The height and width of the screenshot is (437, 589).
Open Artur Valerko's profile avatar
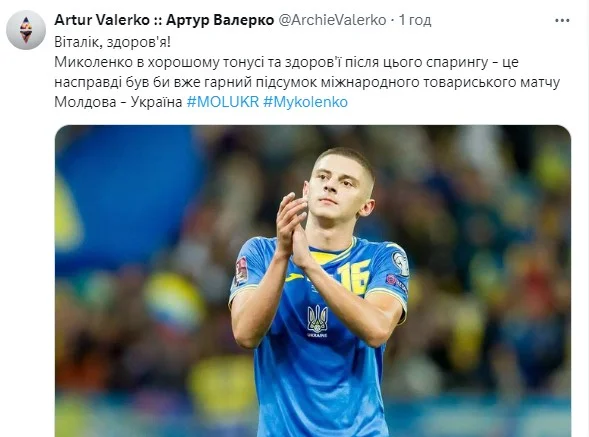tap(26, 30)
